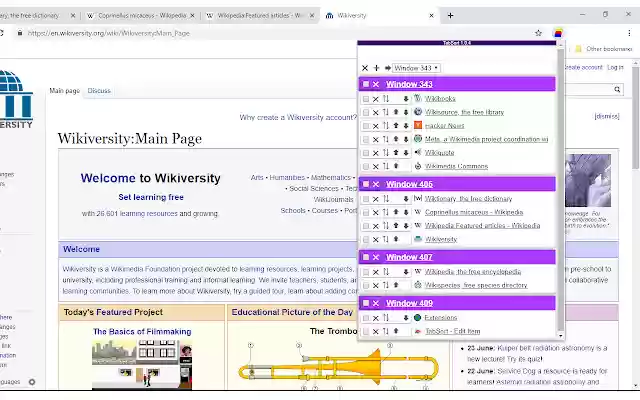Open Chrome's three-dot menu
The height and width of the screenshot is (400, 640).
click(x=629, y=33)
